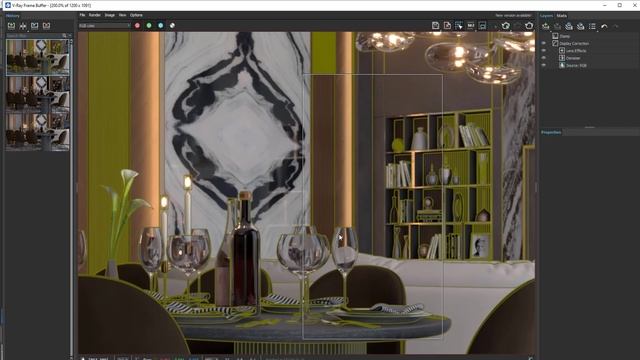Select the Source: RGB layer
Image resolution: width=640 pixels, height=360 pixels.
point(576,65)
